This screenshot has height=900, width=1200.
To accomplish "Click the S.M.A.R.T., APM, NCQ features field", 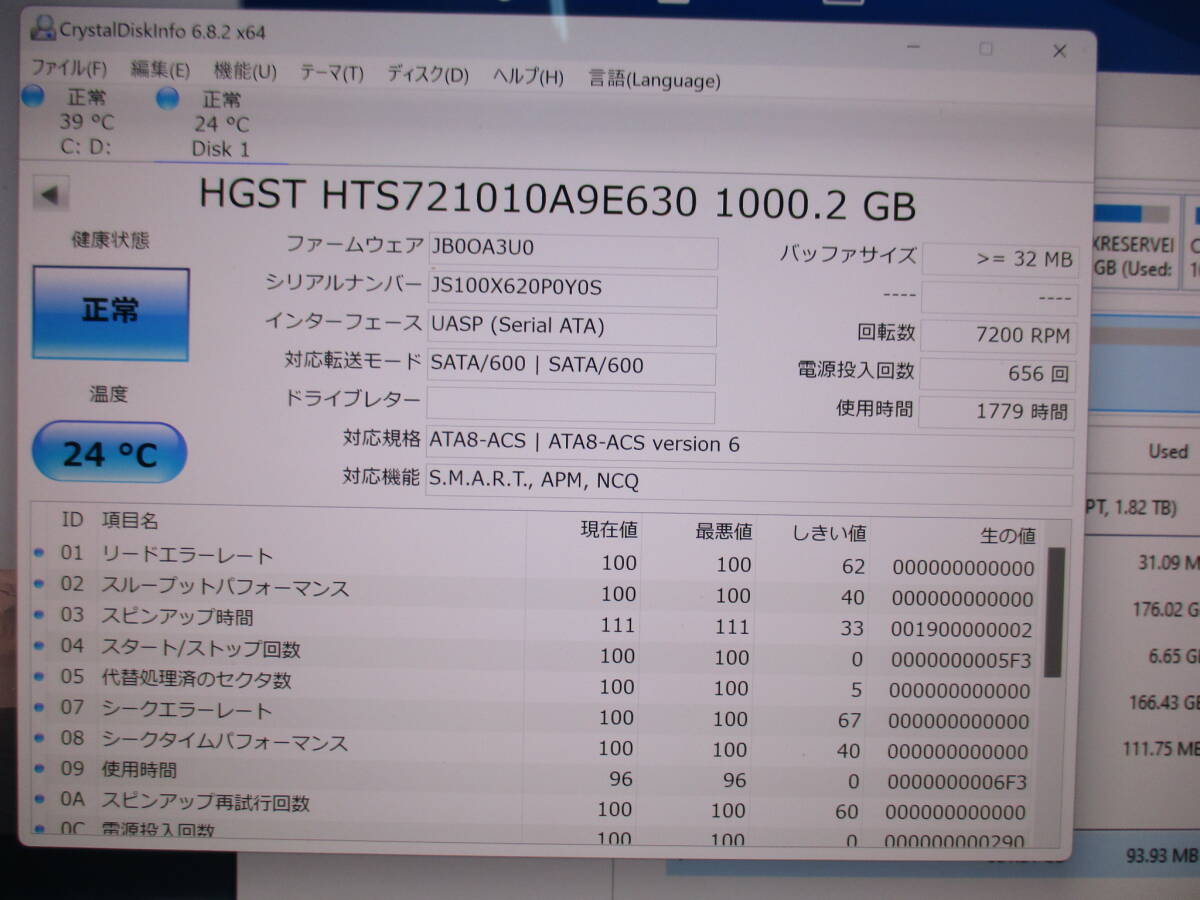I will coord(750,484).
